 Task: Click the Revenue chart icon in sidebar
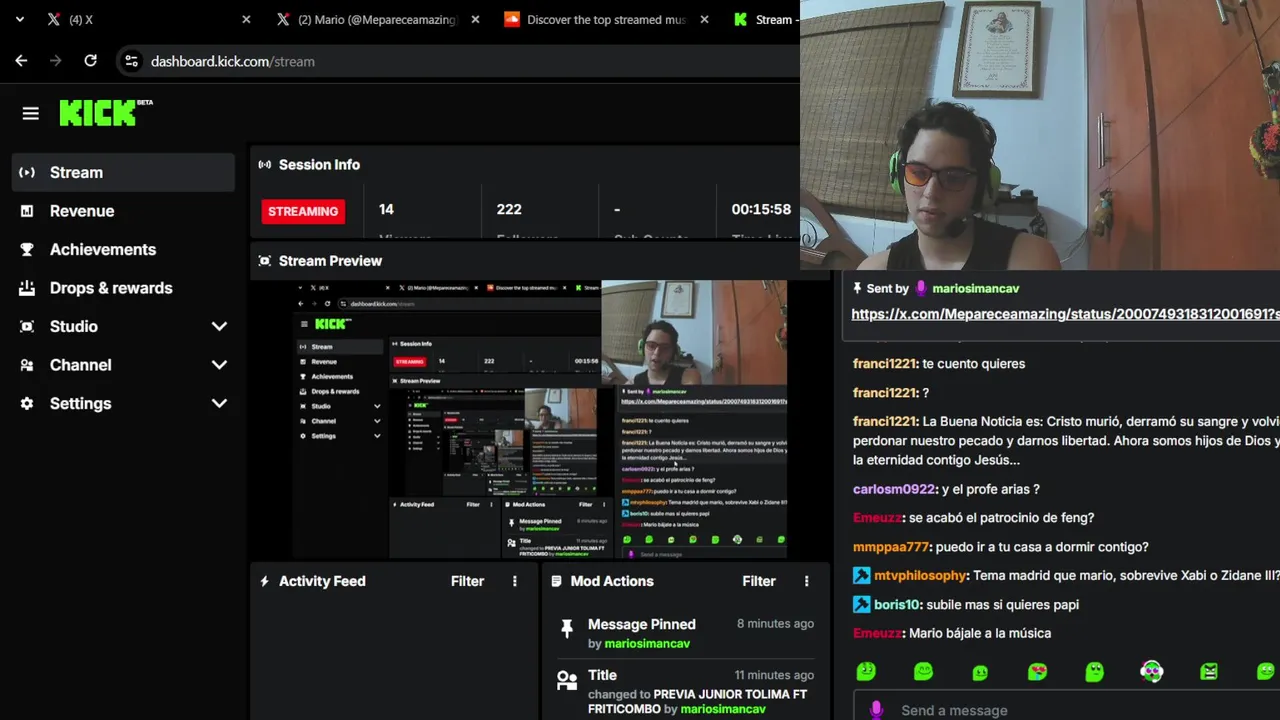[x=27, y=211]
